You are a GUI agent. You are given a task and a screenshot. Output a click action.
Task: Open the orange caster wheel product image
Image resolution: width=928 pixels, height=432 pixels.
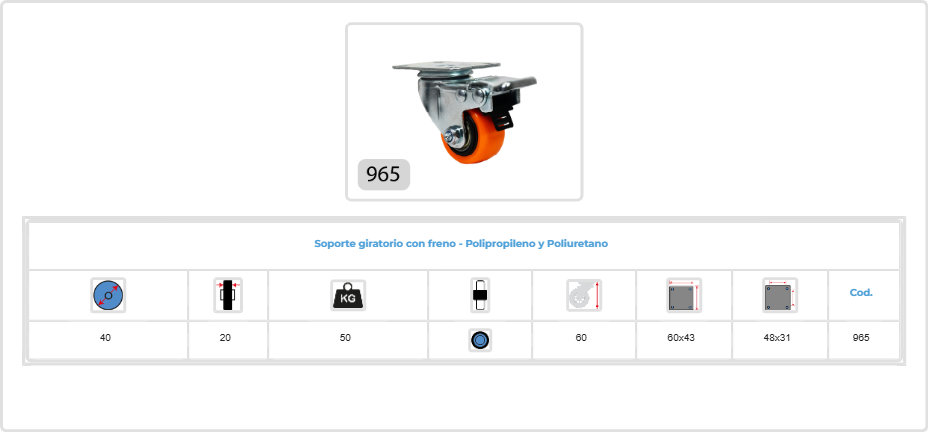point(464,112)
